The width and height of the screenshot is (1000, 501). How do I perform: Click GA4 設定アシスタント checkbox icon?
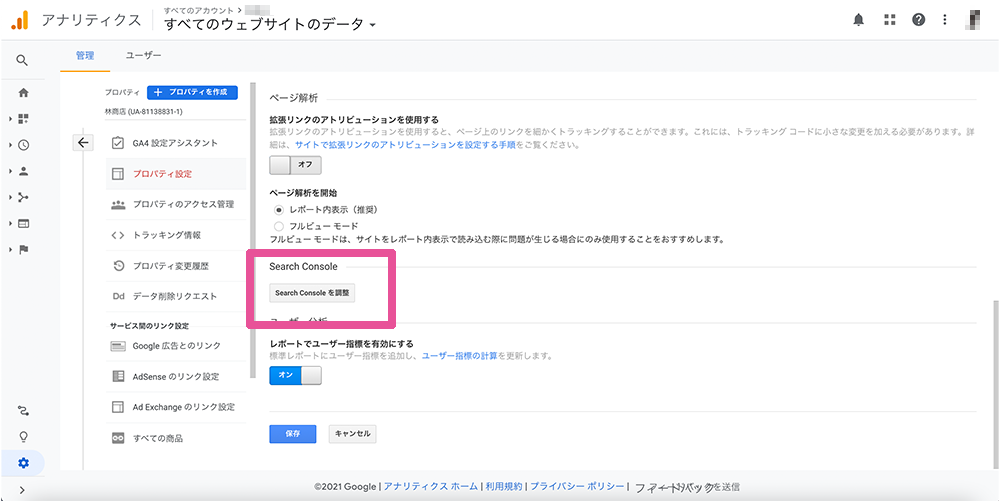(x=117, y=143)
